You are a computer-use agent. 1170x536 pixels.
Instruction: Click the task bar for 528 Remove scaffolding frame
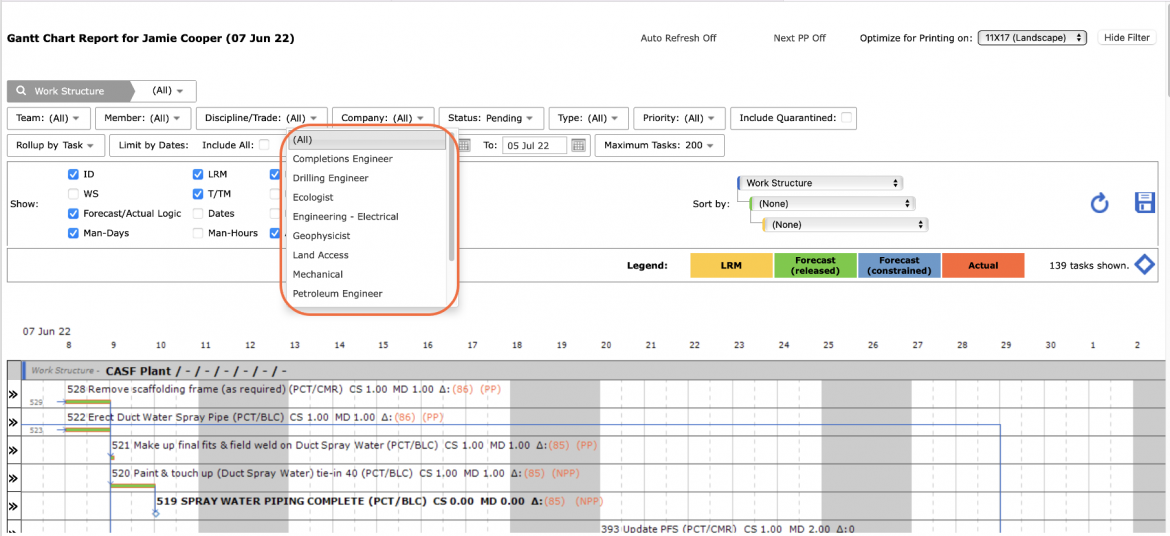point(87,402)
